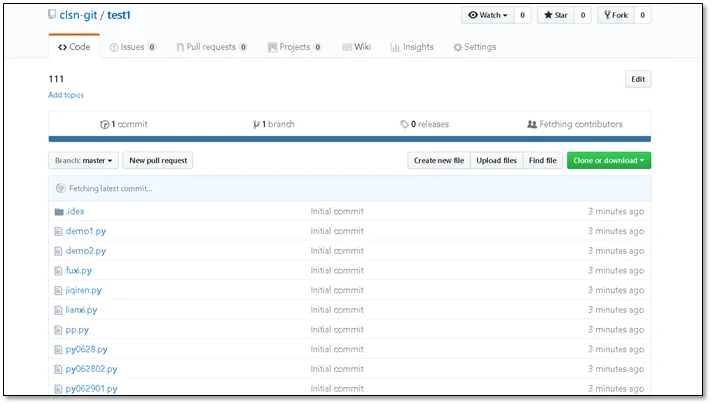
Task: Click Initial commit message in pp.py row
Action: click(337, 330)
